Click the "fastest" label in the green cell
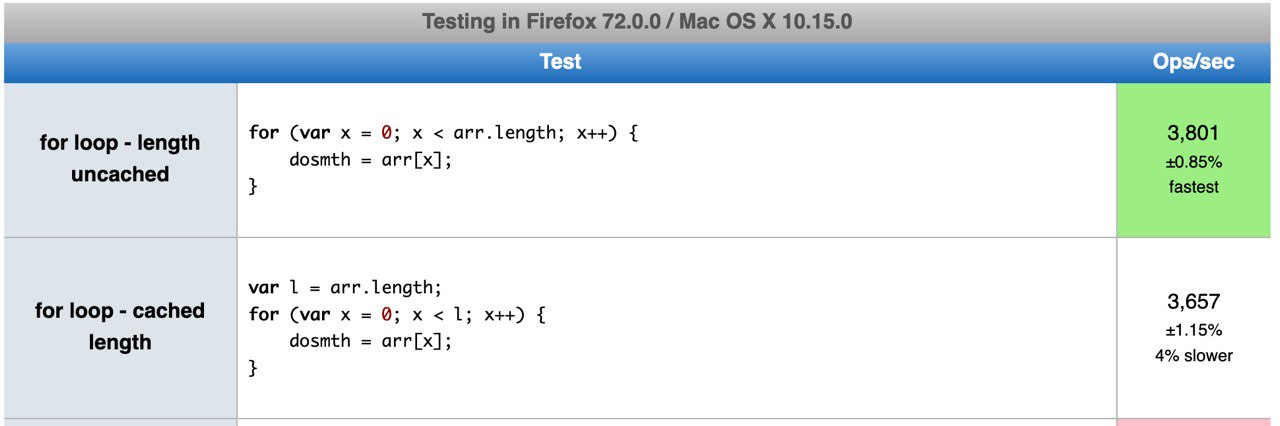1280x426 pixels. 1194,187
